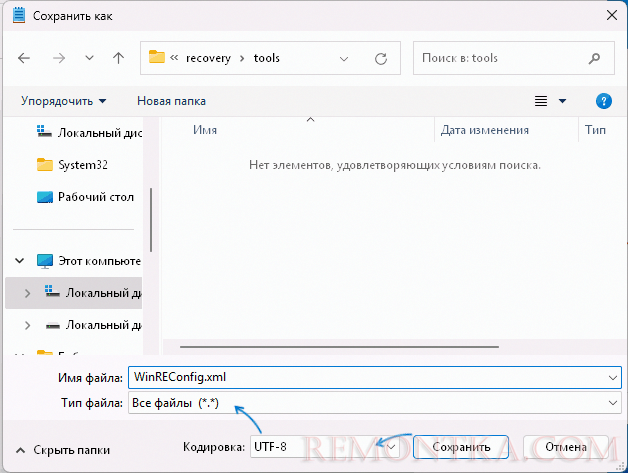
Task: Open the view options dropdown arrow
Action: click(x=562, y=101)
